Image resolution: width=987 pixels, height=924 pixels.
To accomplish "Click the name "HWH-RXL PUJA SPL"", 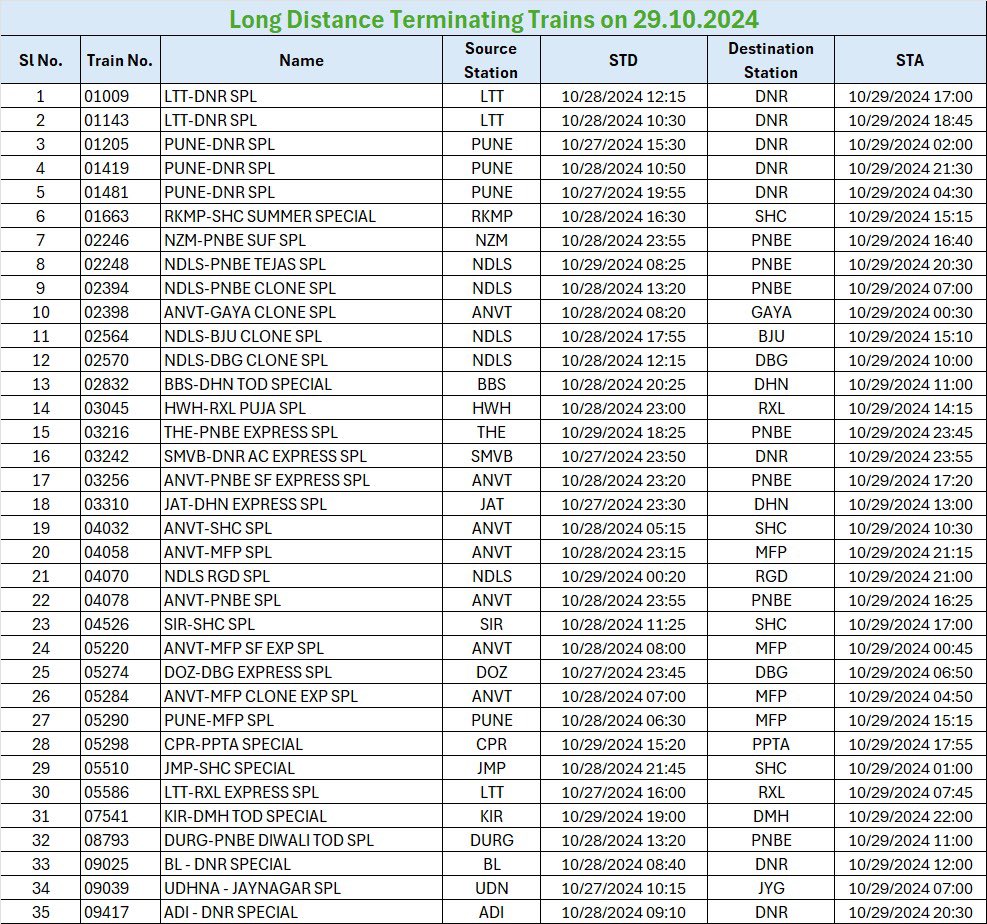I will point(235,408).
